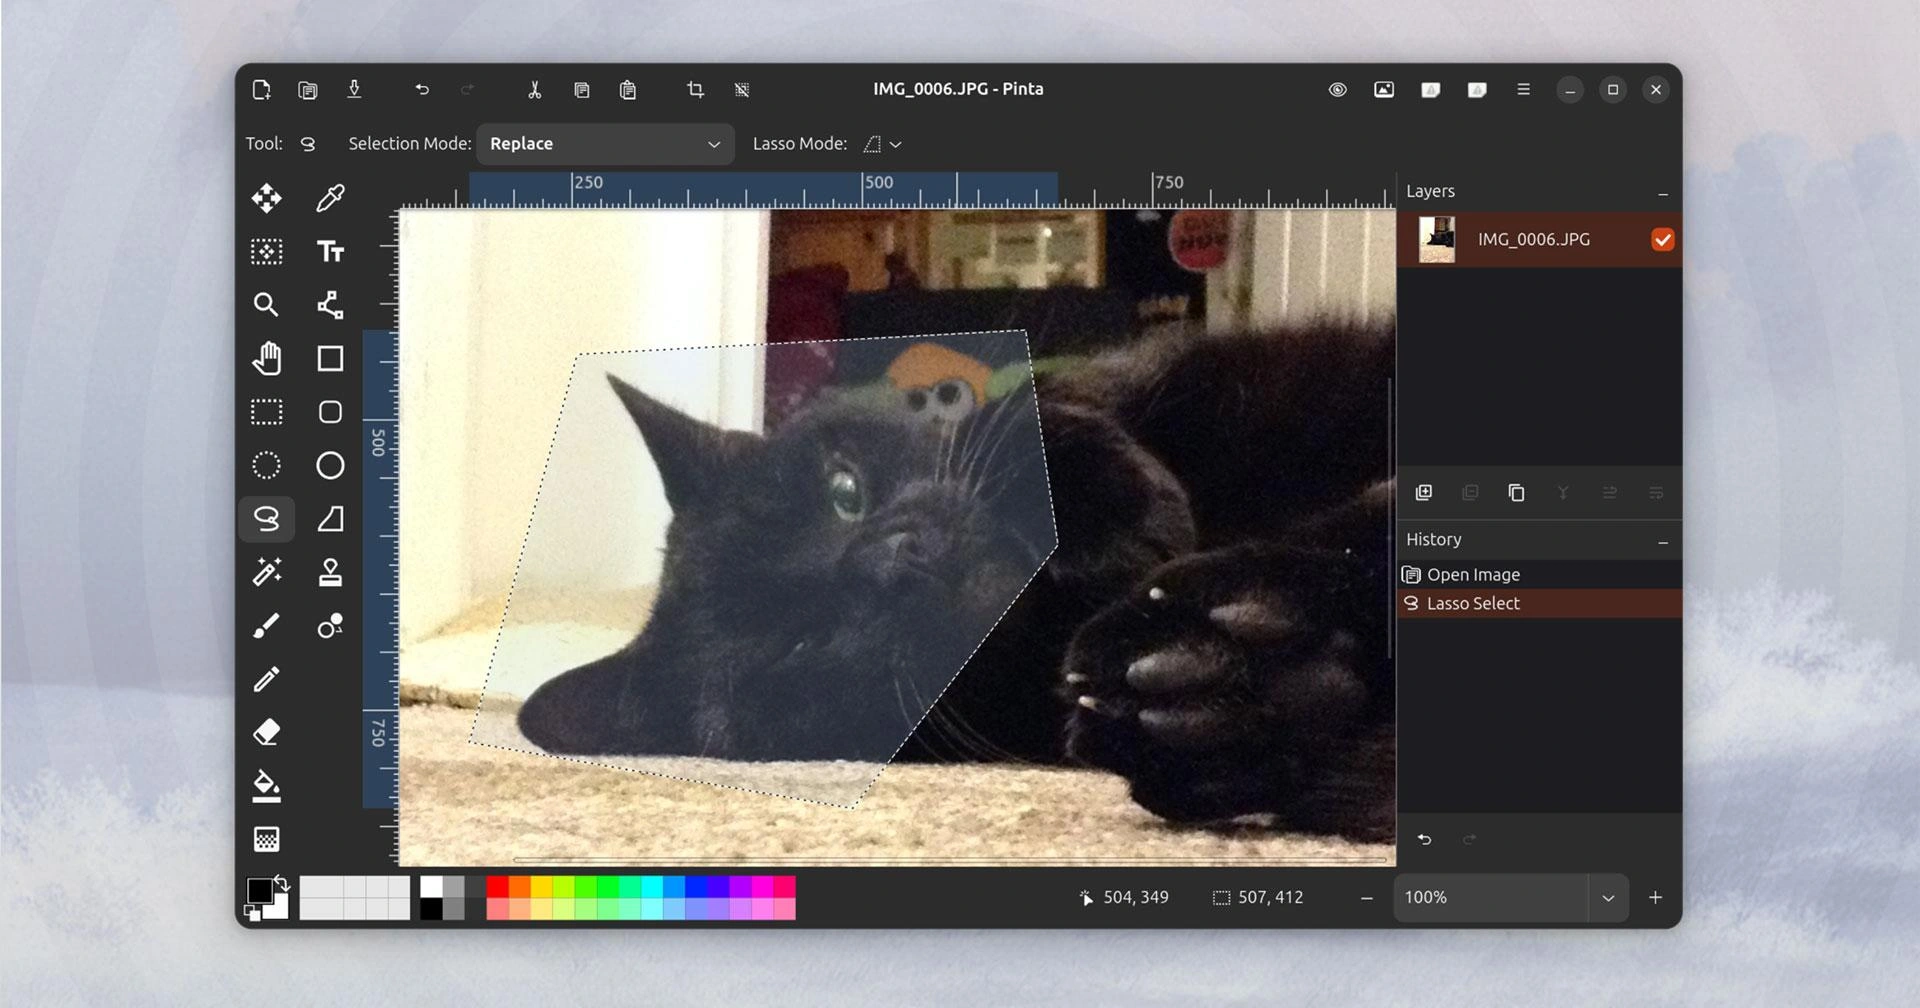Select the Ellipse Select tool

(266, 465)
